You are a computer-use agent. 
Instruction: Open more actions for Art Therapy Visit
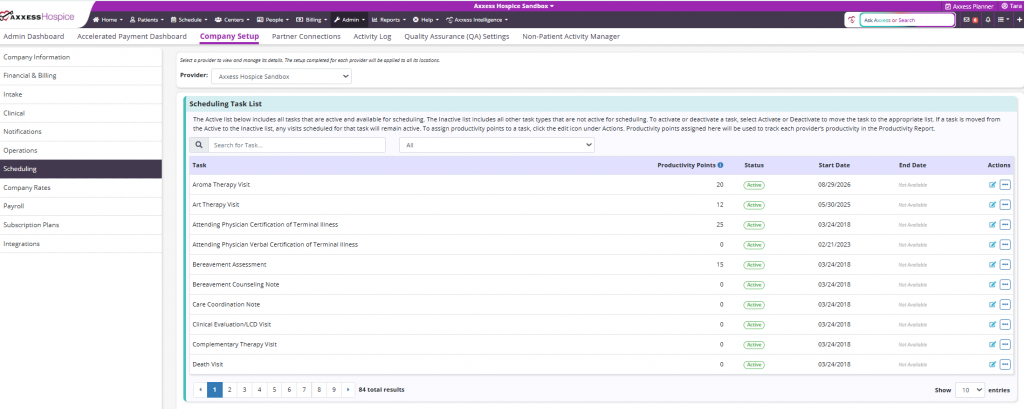1005,204
